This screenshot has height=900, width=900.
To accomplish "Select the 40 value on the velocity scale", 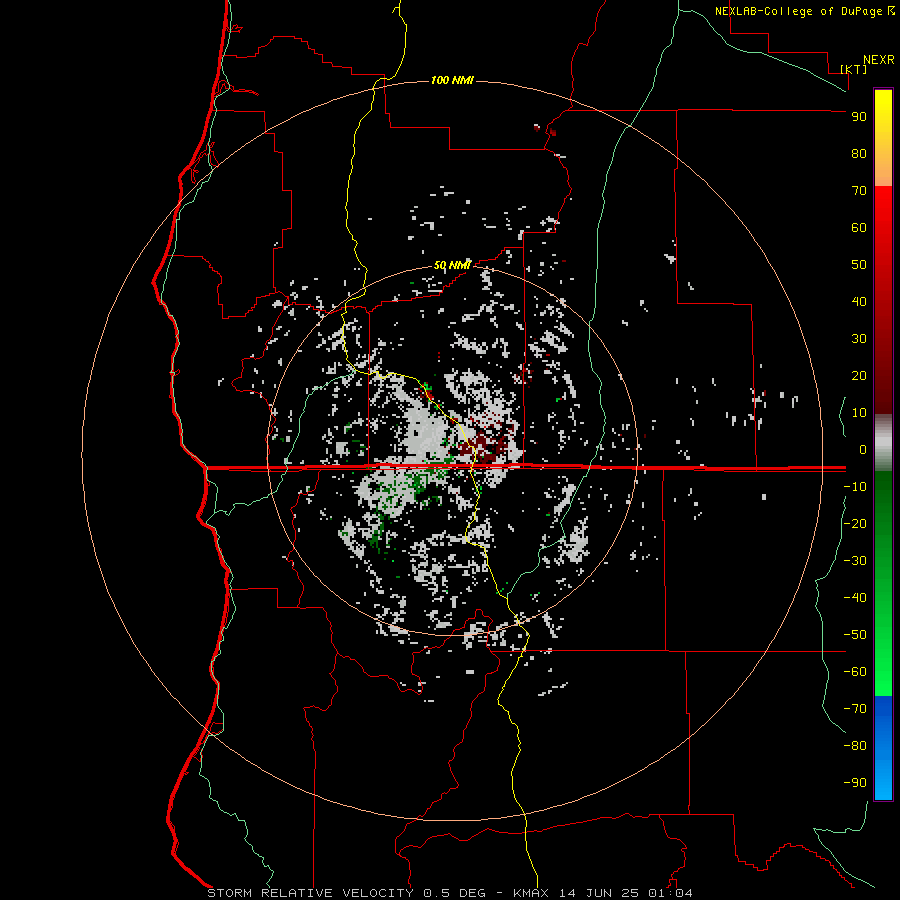I will click(x=859, y=301).
